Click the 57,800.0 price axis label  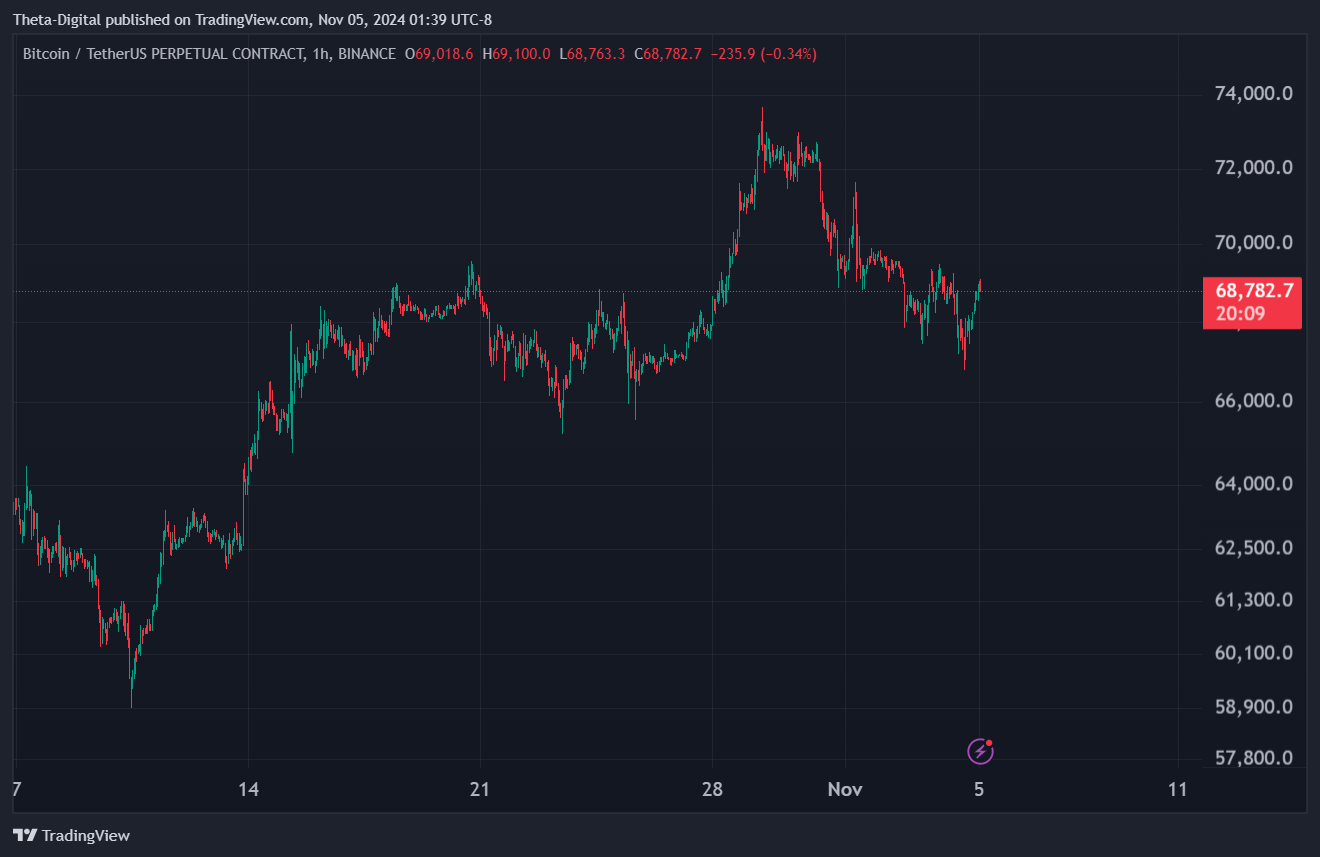coord(1254,757)
